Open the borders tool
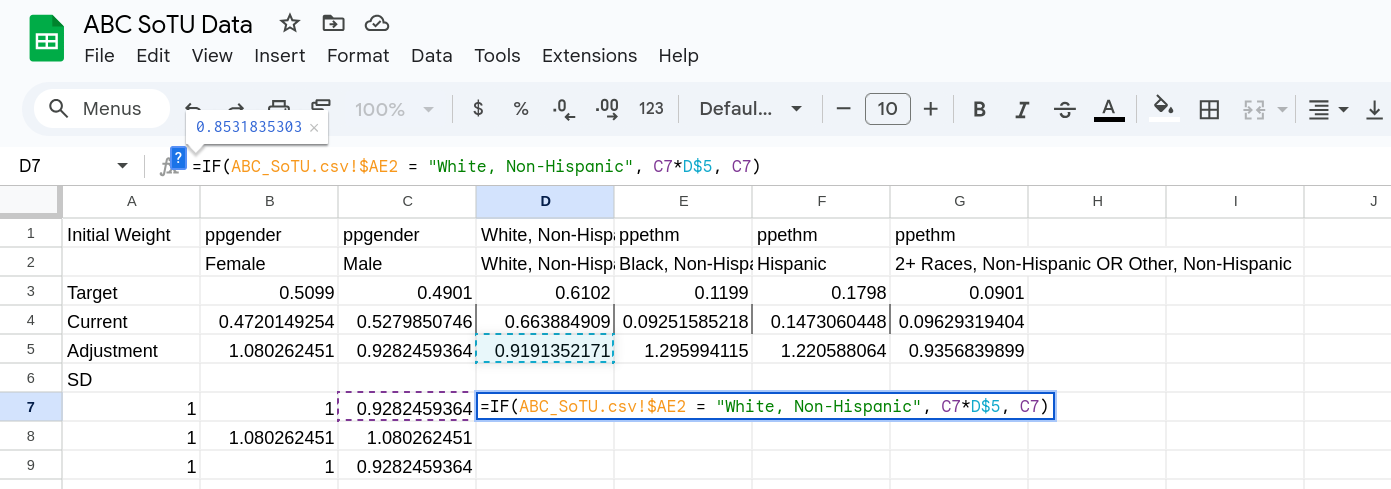Screen dimensions: 1391x489 coord(1209,109)
